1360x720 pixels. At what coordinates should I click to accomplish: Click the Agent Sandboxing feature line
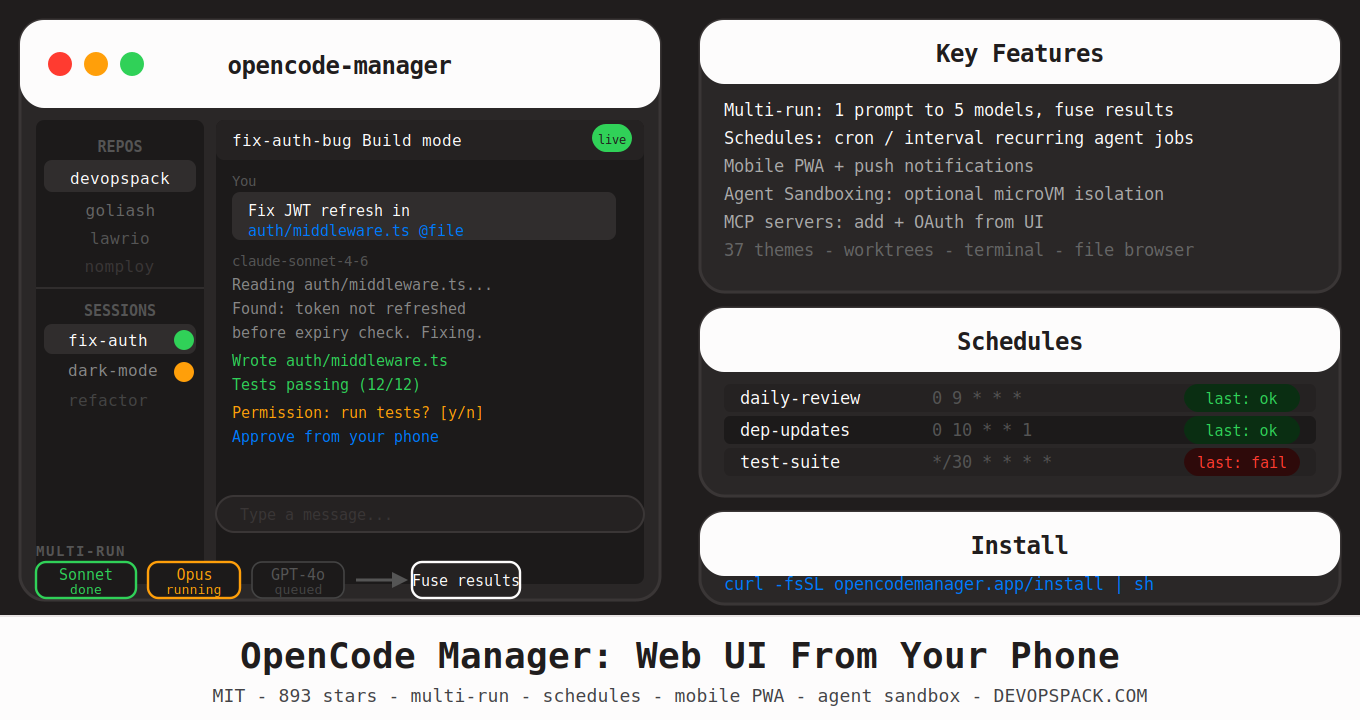(x=944, y=194)
